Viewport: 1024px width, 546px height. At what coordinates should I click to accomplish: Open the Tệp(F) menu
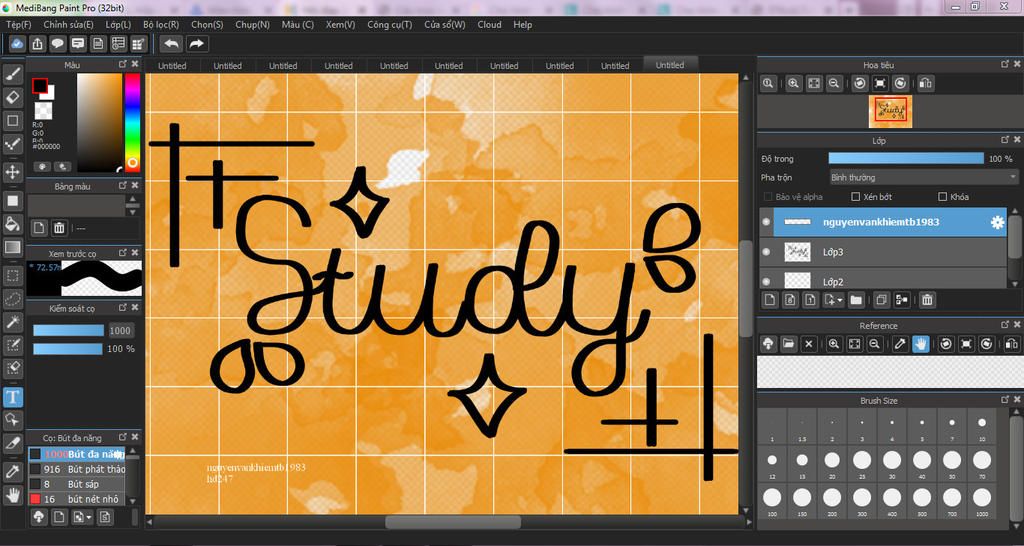pos(18,24)
